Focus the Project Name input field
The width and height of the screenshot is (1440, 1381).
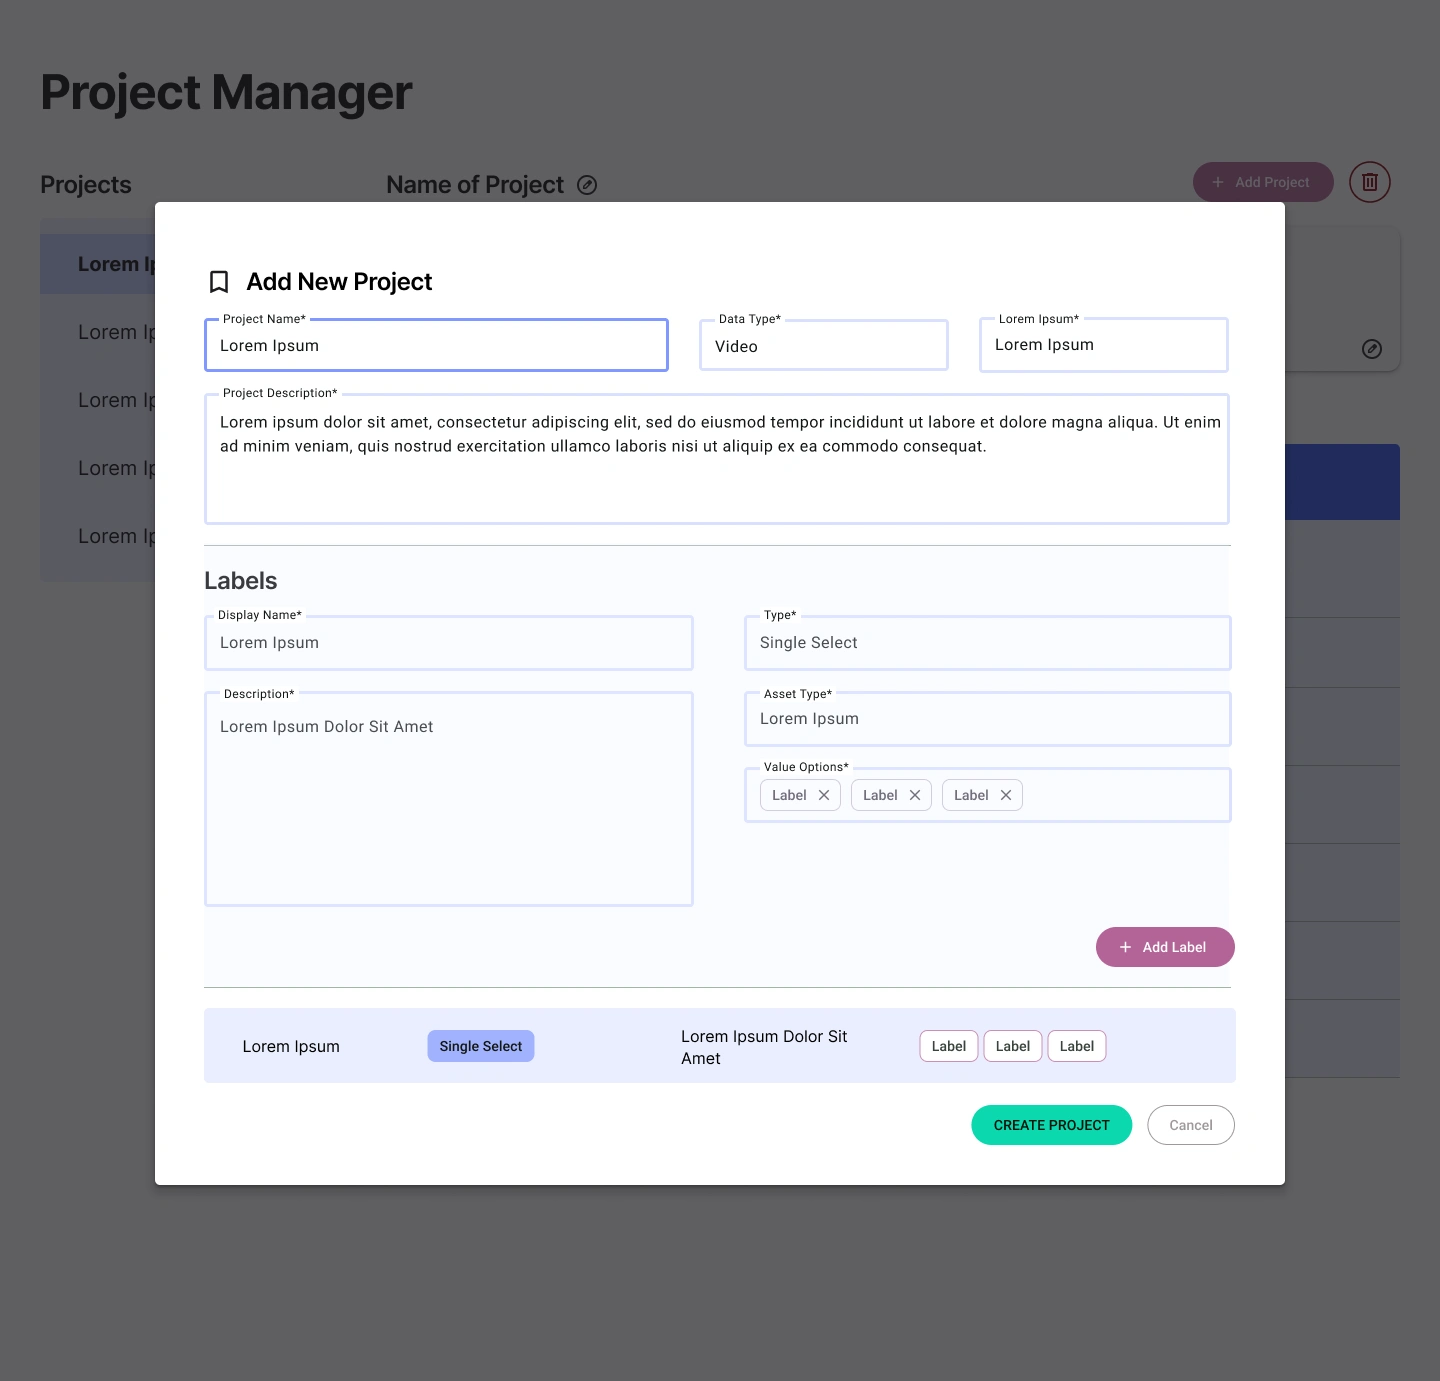point(436,346)
